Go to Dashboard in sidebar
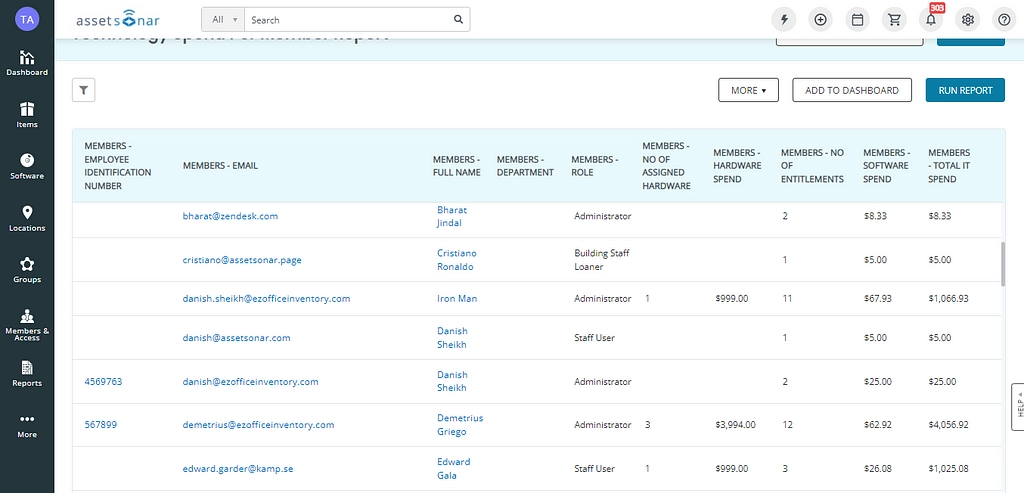Viewport: 1024px width, 493px height. (27, 63)
